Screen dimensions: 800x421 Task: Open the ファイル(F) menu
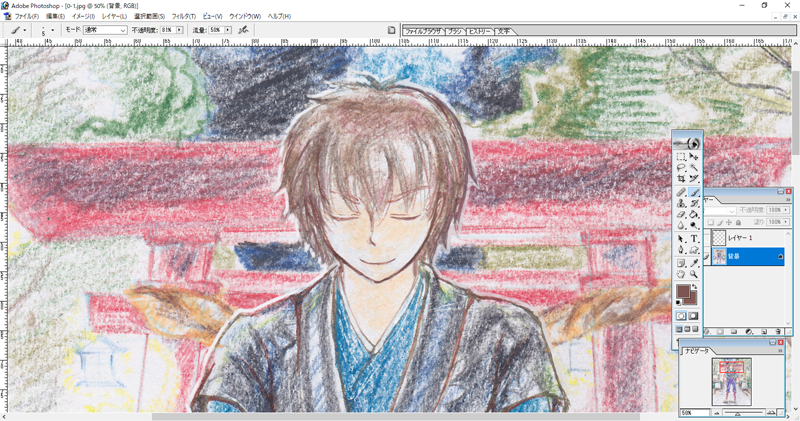pyautogui.click(x=27, y=16)
